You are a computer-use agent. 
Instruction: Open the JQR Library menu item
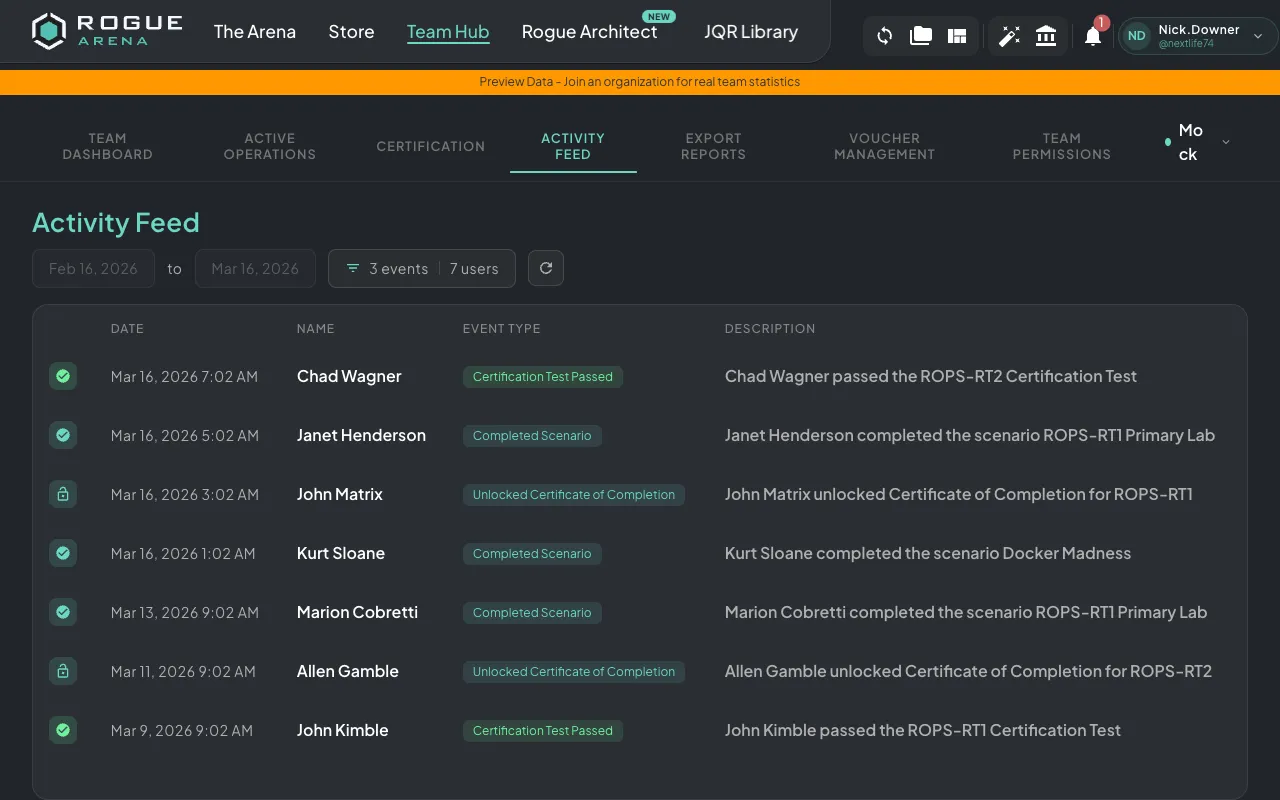pyautogui.click(x=751, y=32)
